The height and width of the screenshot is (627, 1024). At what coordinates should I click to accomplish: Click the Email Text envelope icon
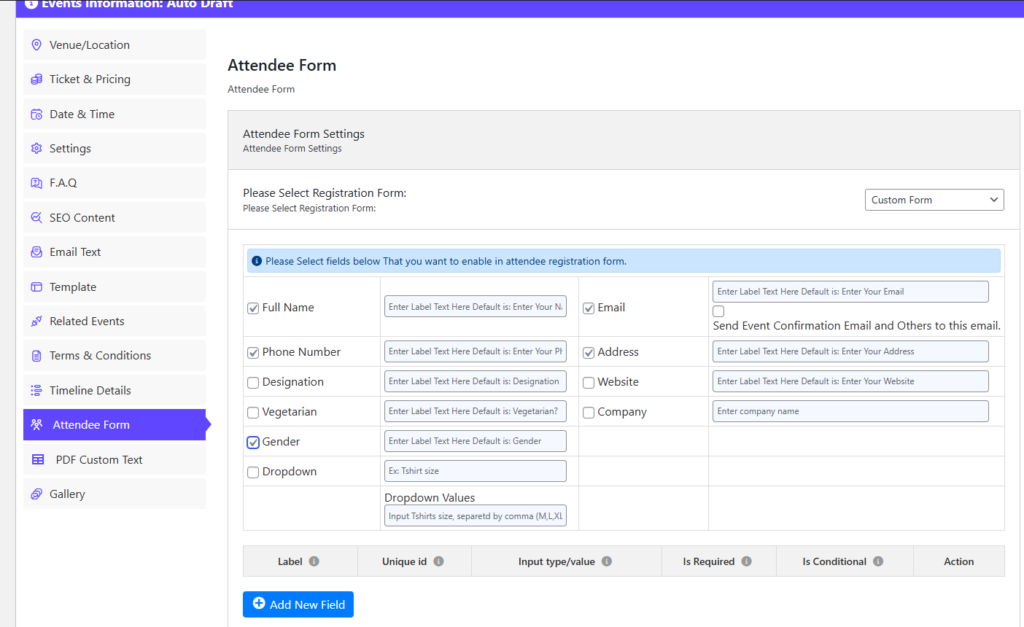36,251
